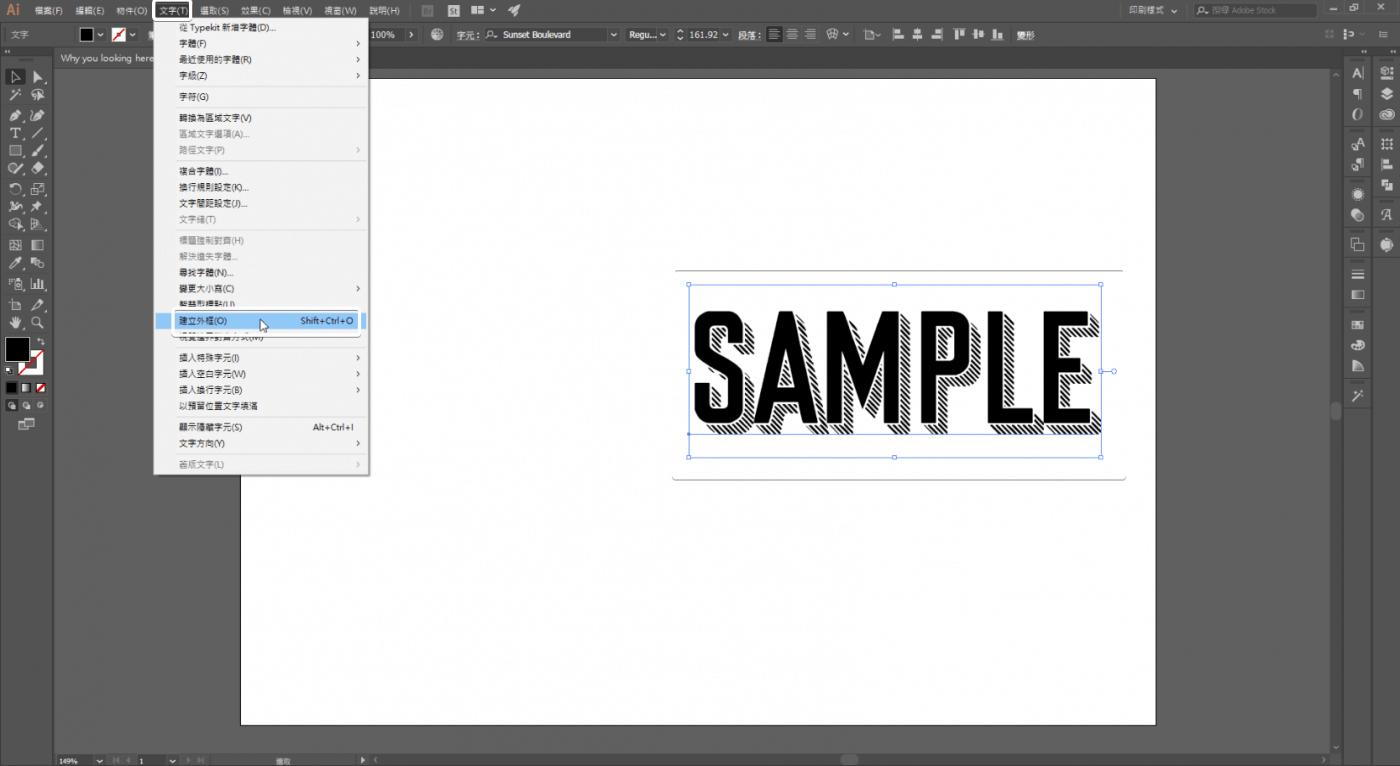Open the zoom level 149% dropdown
Screen dimensions: 1400x766
(x=99, y=760)
